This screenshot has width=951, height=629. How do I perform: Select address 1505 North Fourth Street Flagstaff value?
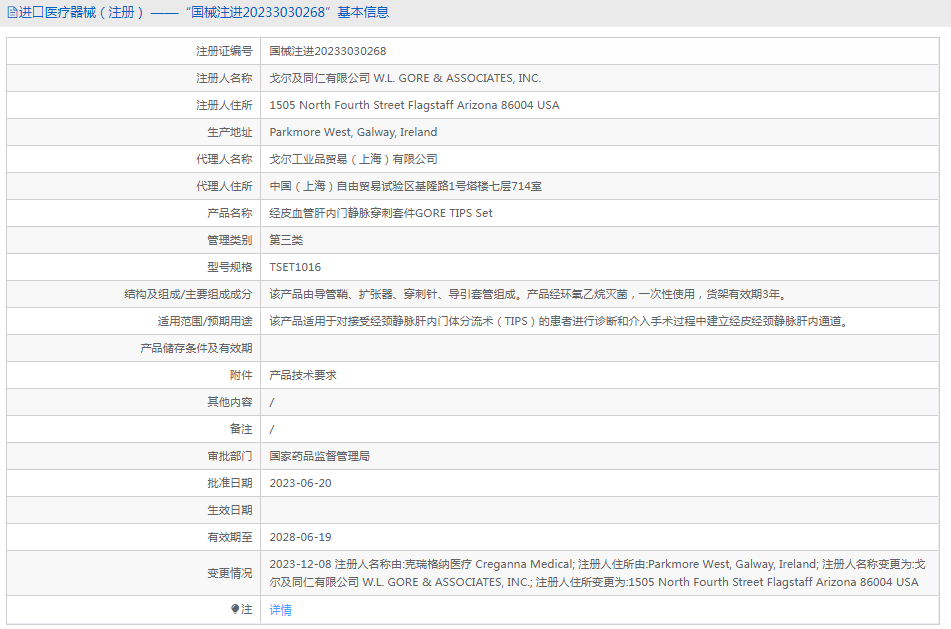click(x=414, y=105)
